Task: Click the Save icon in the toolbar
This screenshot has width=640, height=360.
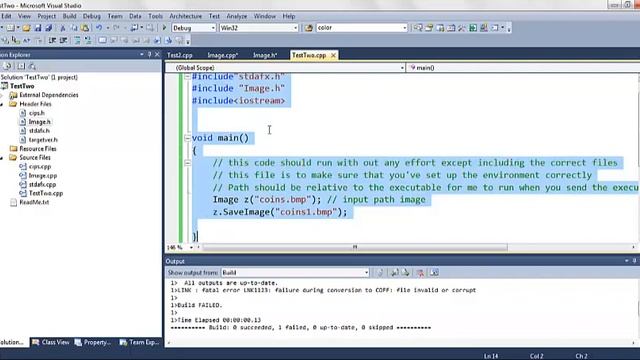Action: point(38,28)
